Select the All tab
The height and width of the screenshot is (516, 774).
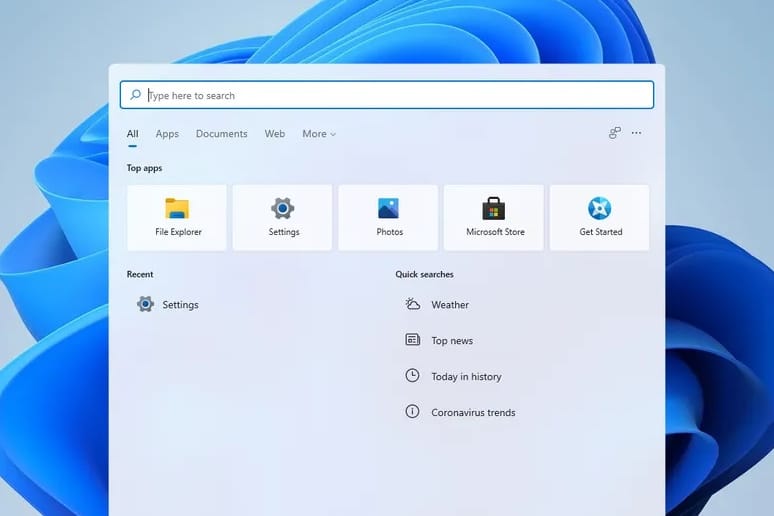tap(132, 134)
